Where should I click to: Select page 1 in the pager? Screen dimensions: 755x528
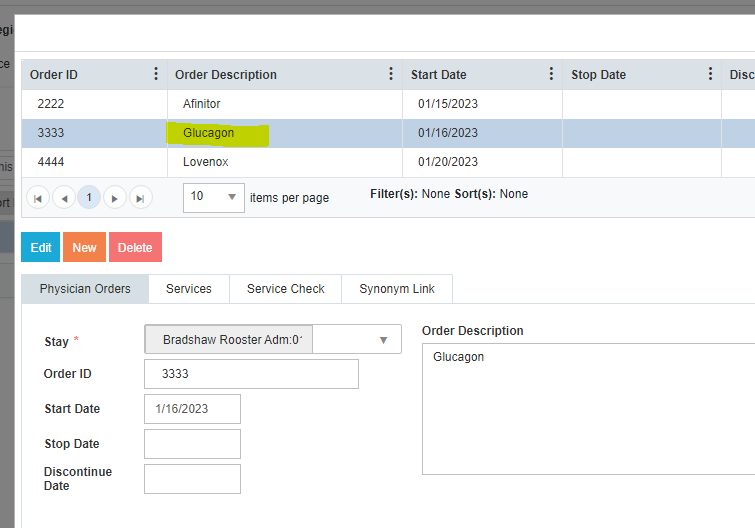(89, 197)
